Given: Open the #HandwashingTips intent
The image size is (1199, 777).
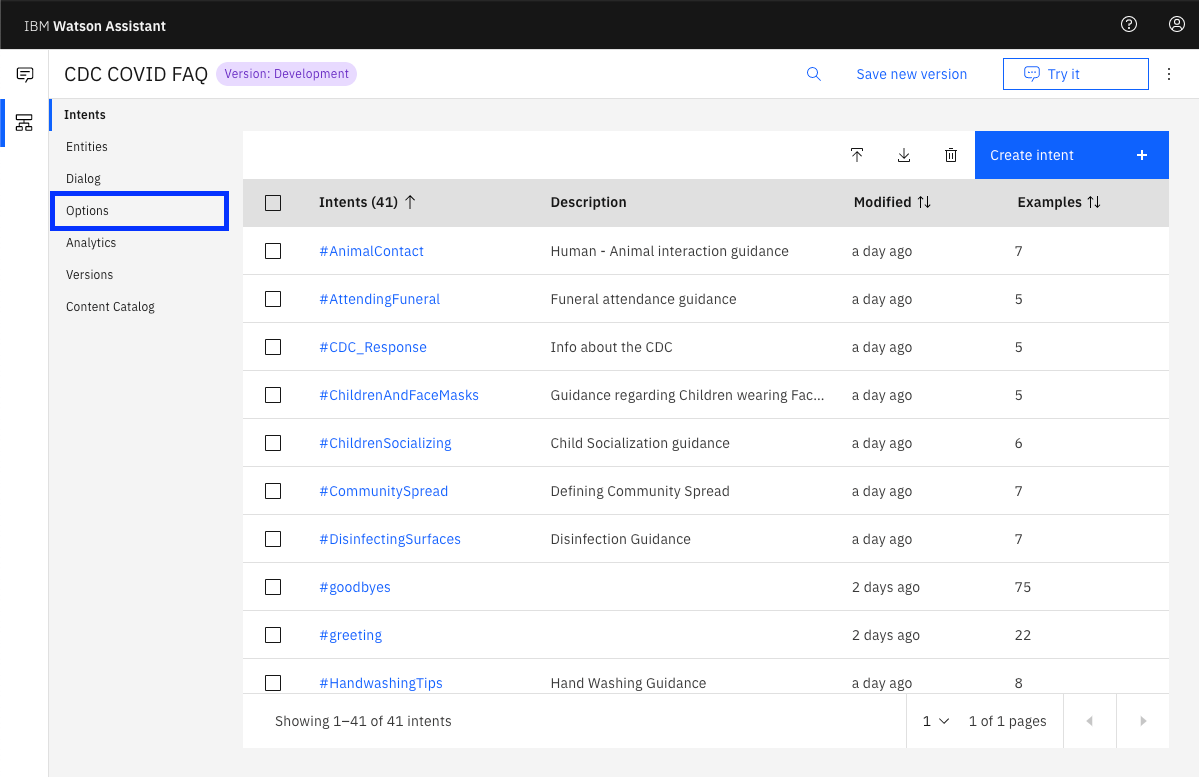Looking at the screenshot, I should 380,683.
